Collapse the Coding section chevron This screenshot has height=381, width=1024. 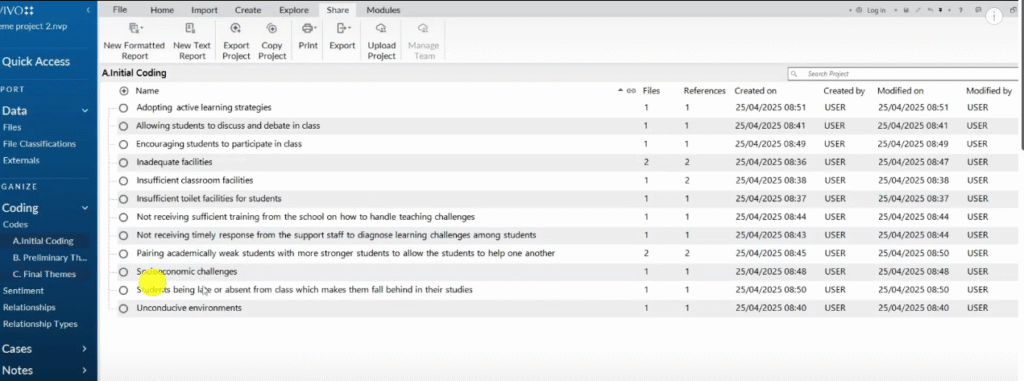pyautogui.click(x=85, y=208)
